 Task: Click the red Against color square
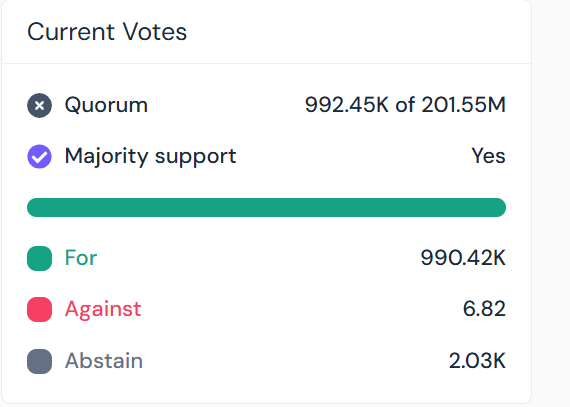coord(39,310)
